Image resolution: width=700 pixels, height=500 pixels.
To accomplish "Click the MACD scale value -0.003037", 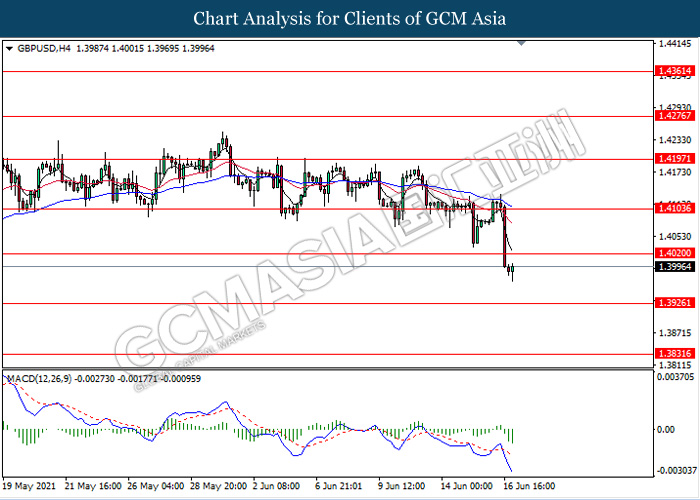I will click(676, 471).
